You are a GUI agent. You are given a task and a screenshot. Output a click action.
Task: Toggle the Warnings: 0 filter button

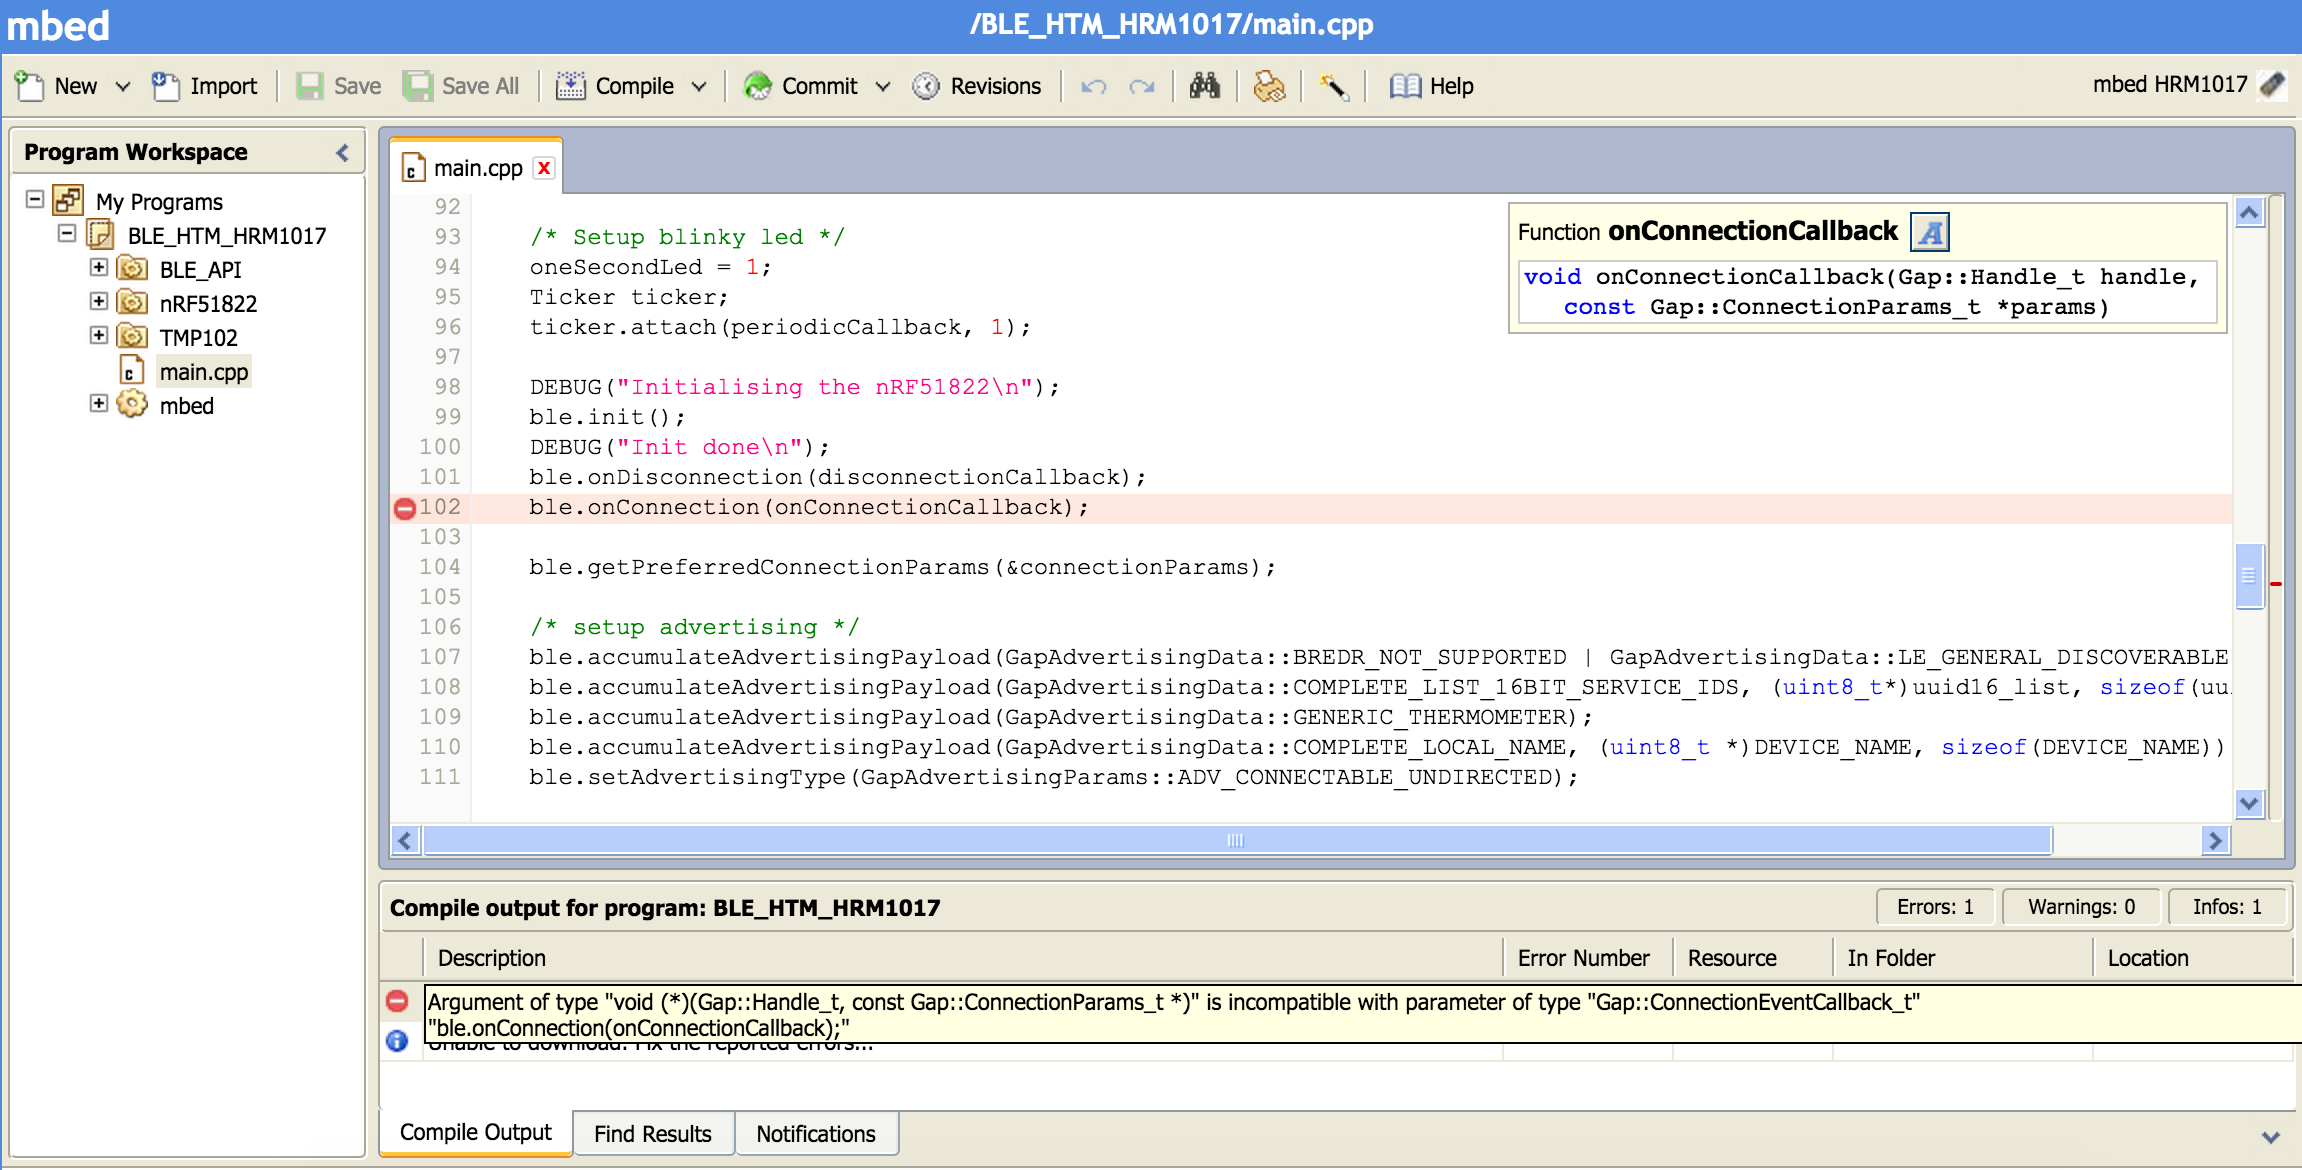tap(2081, 907)
